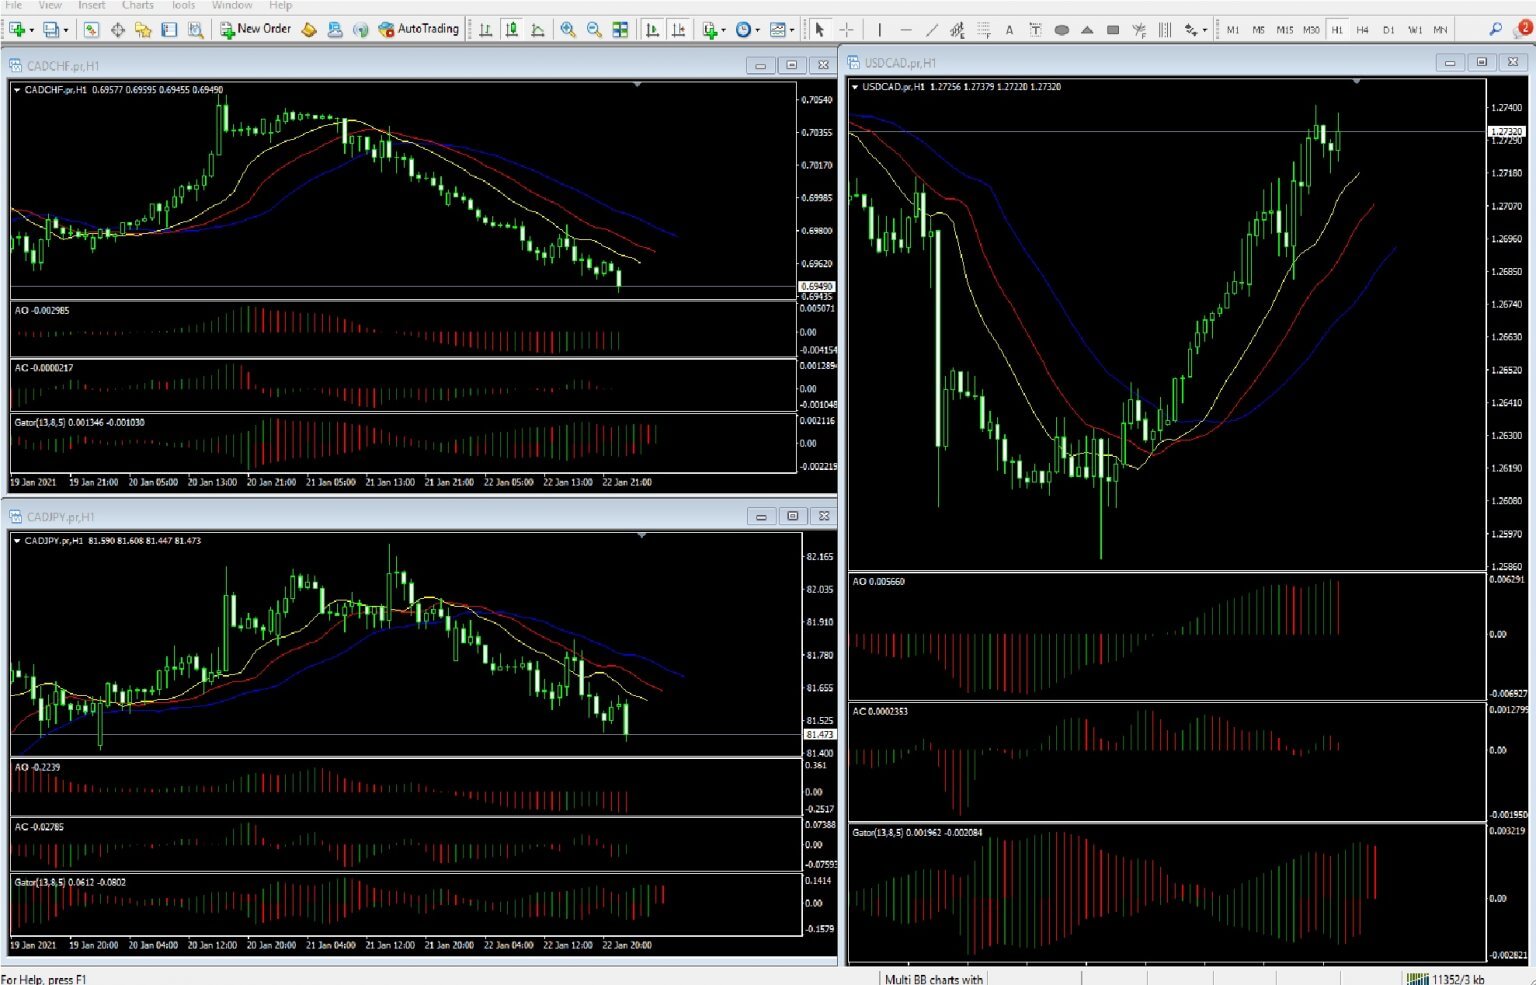This screenshot has height=985, width=1536.
Task: Expand the Periods dropdown arrow
Action: (x=758, y=29)
